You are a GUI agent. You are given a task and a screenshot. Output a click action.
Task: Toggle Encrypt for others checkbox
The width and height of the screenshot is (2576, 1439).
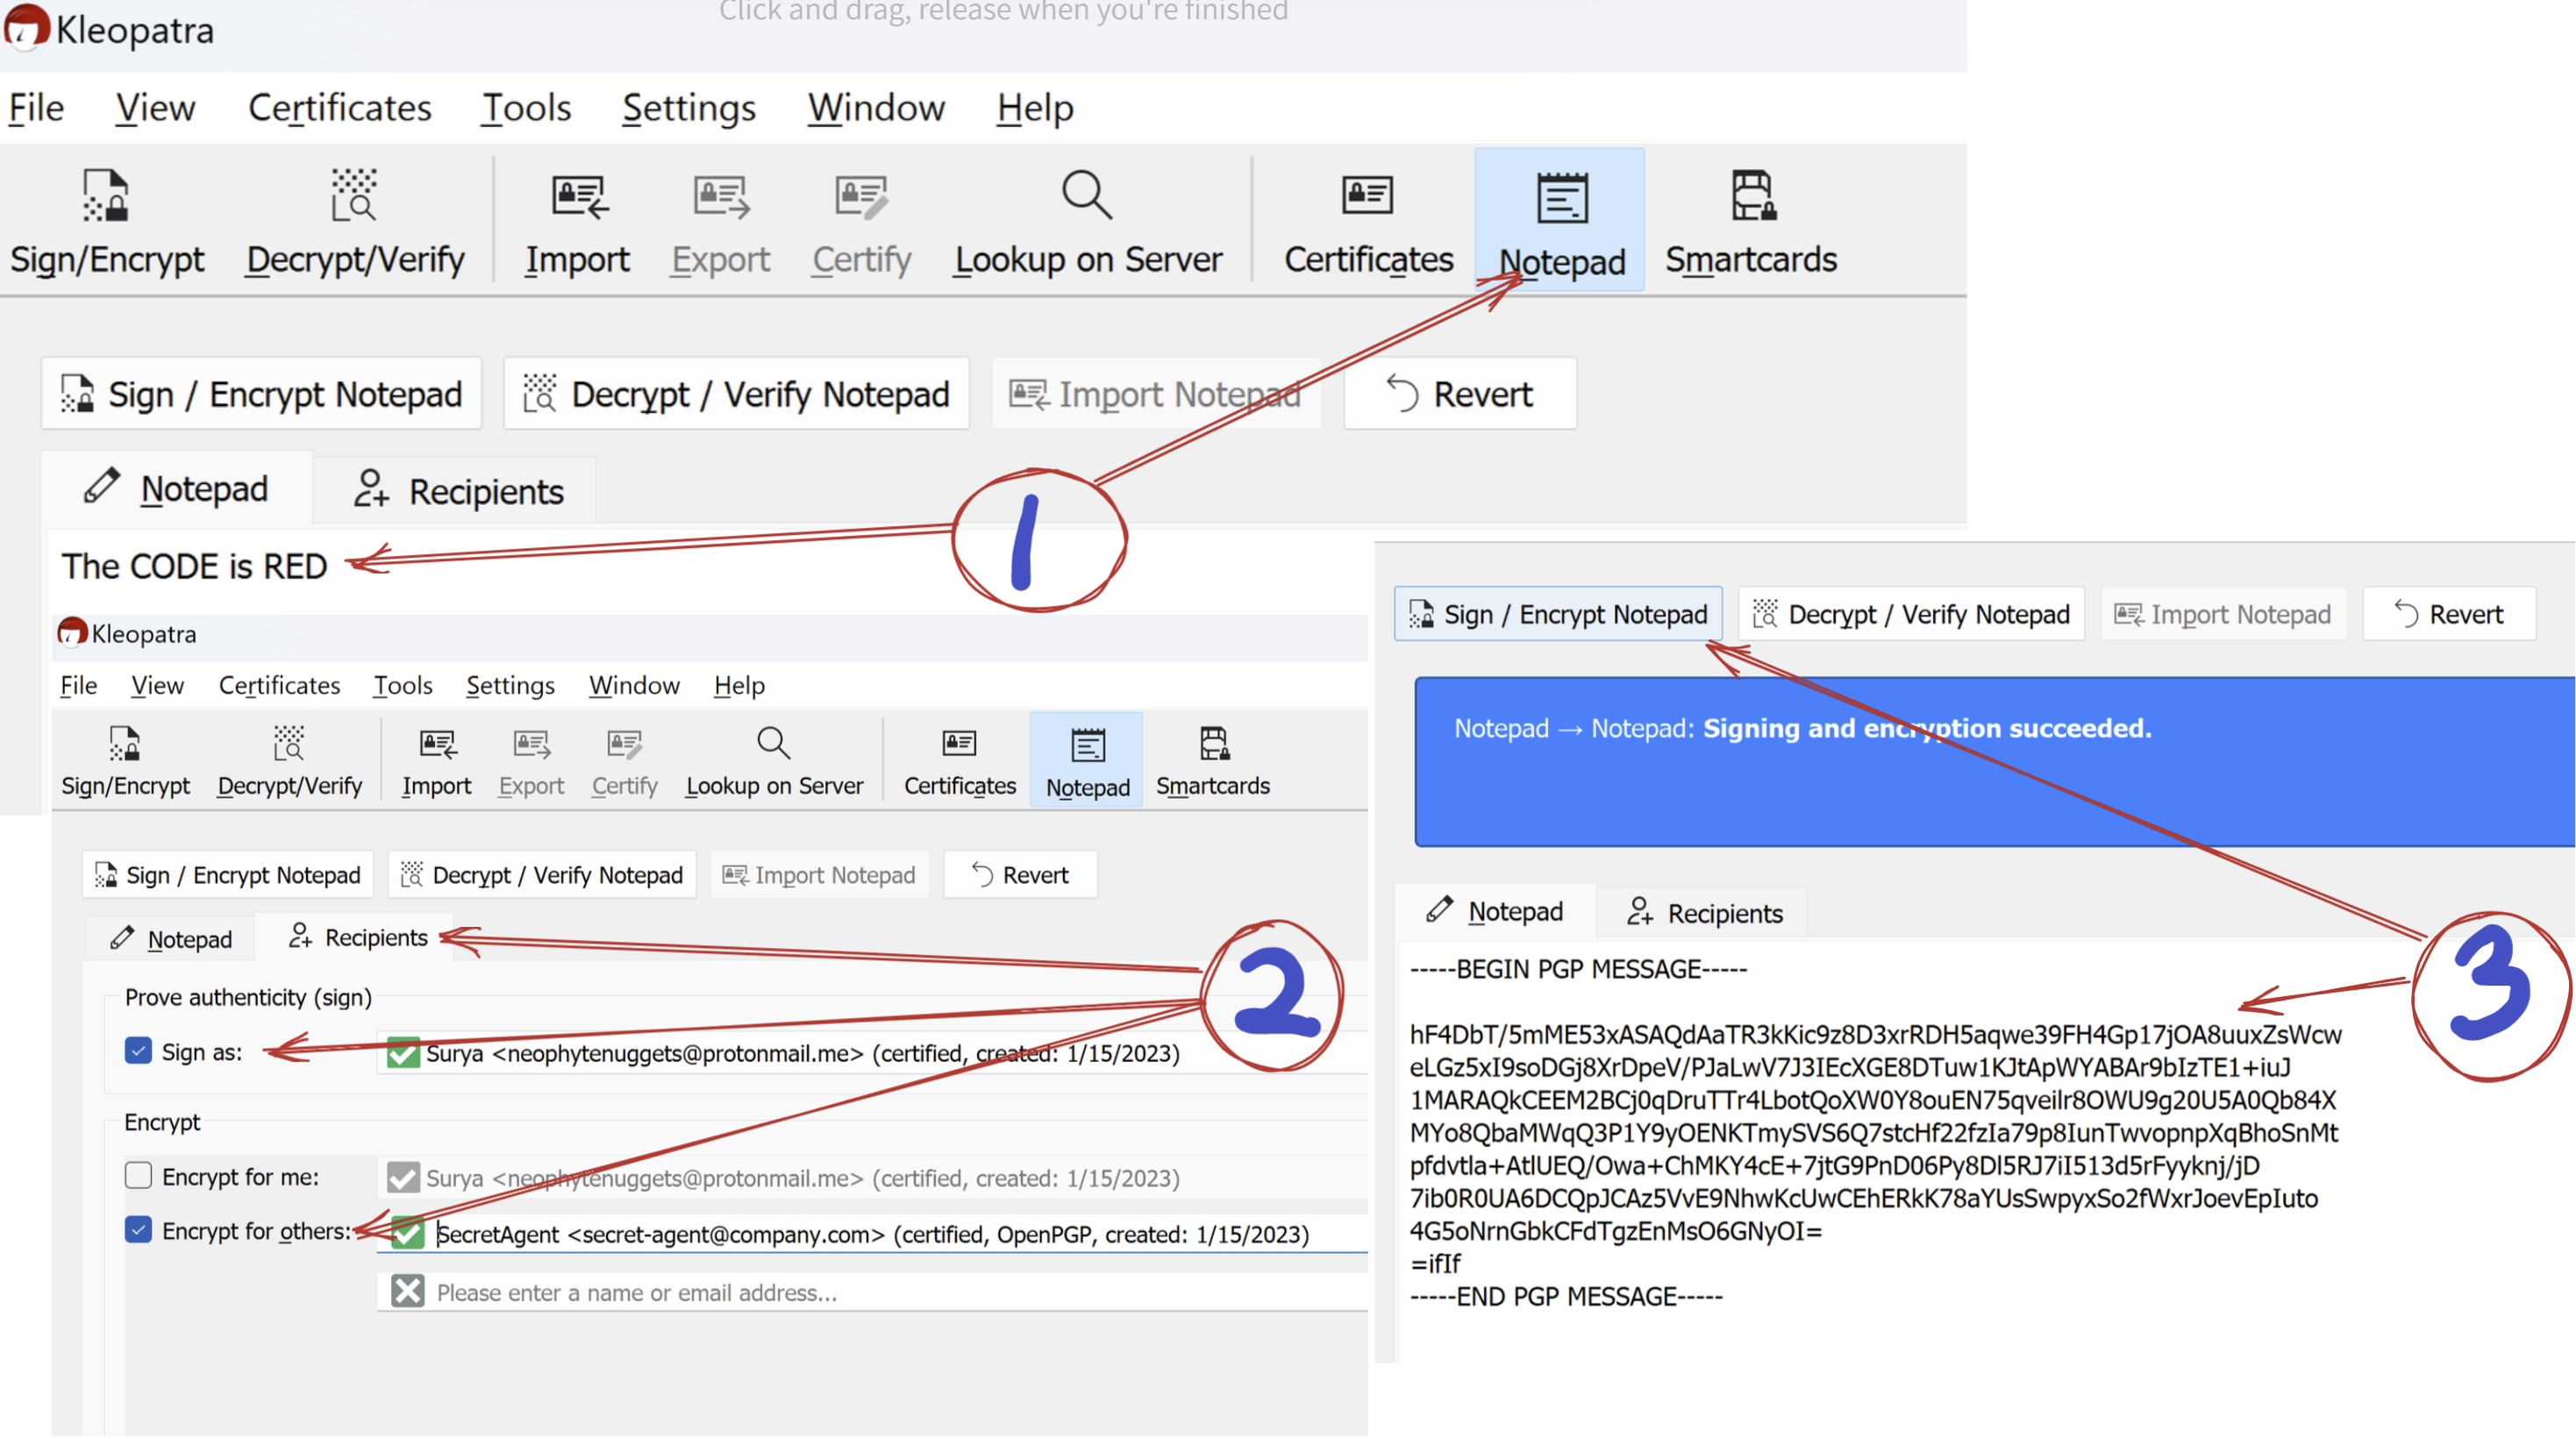pyautogui.click(x=138, y=1230)
